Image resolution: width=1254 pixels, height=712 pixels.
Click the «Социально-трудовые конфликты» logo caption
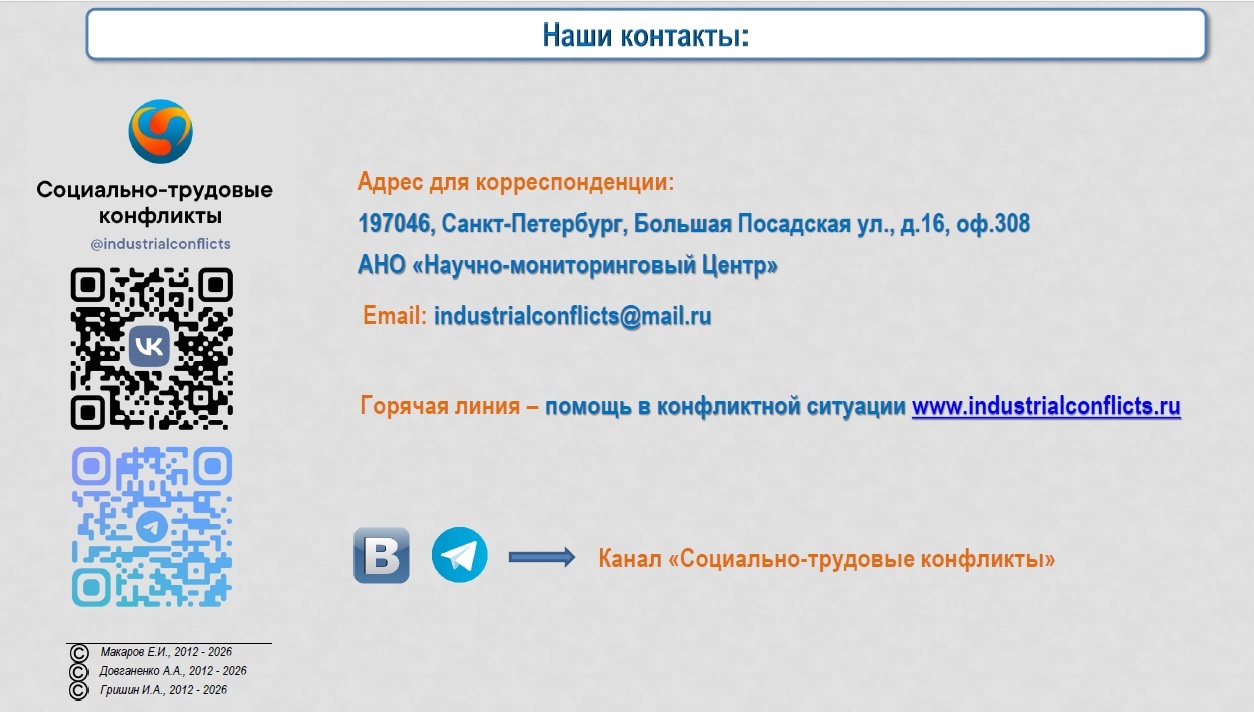click(x=155, y=203)
